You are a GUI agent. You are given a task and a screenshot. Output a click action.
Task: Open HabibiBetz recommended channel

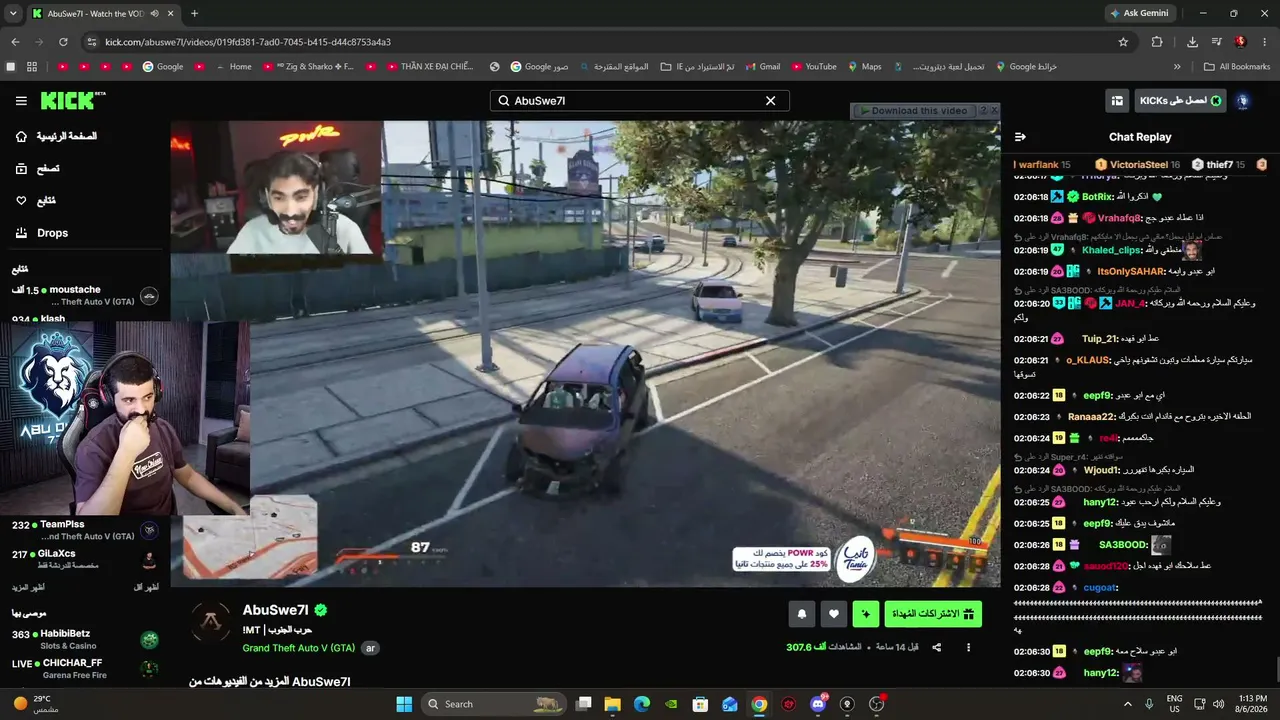[85, 639]
